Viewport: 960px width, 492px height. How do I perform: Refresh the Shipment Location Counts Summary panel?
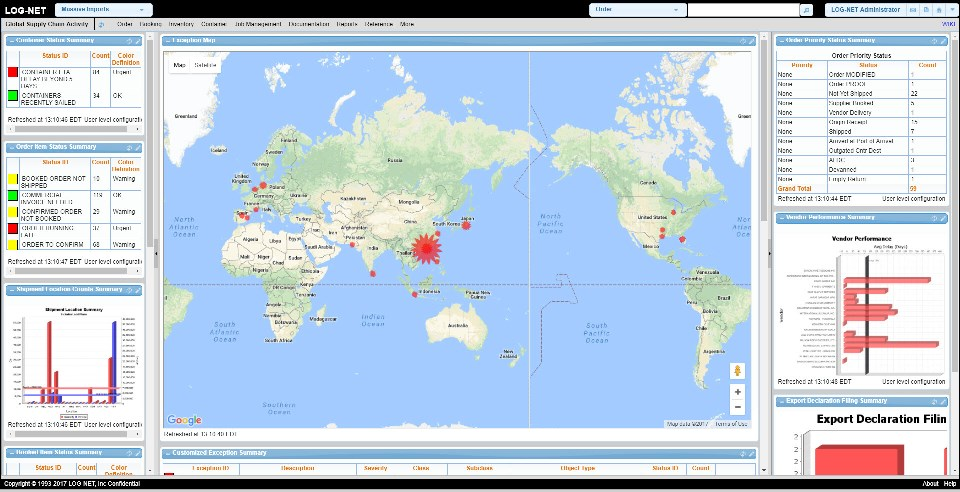pos(129,289)
